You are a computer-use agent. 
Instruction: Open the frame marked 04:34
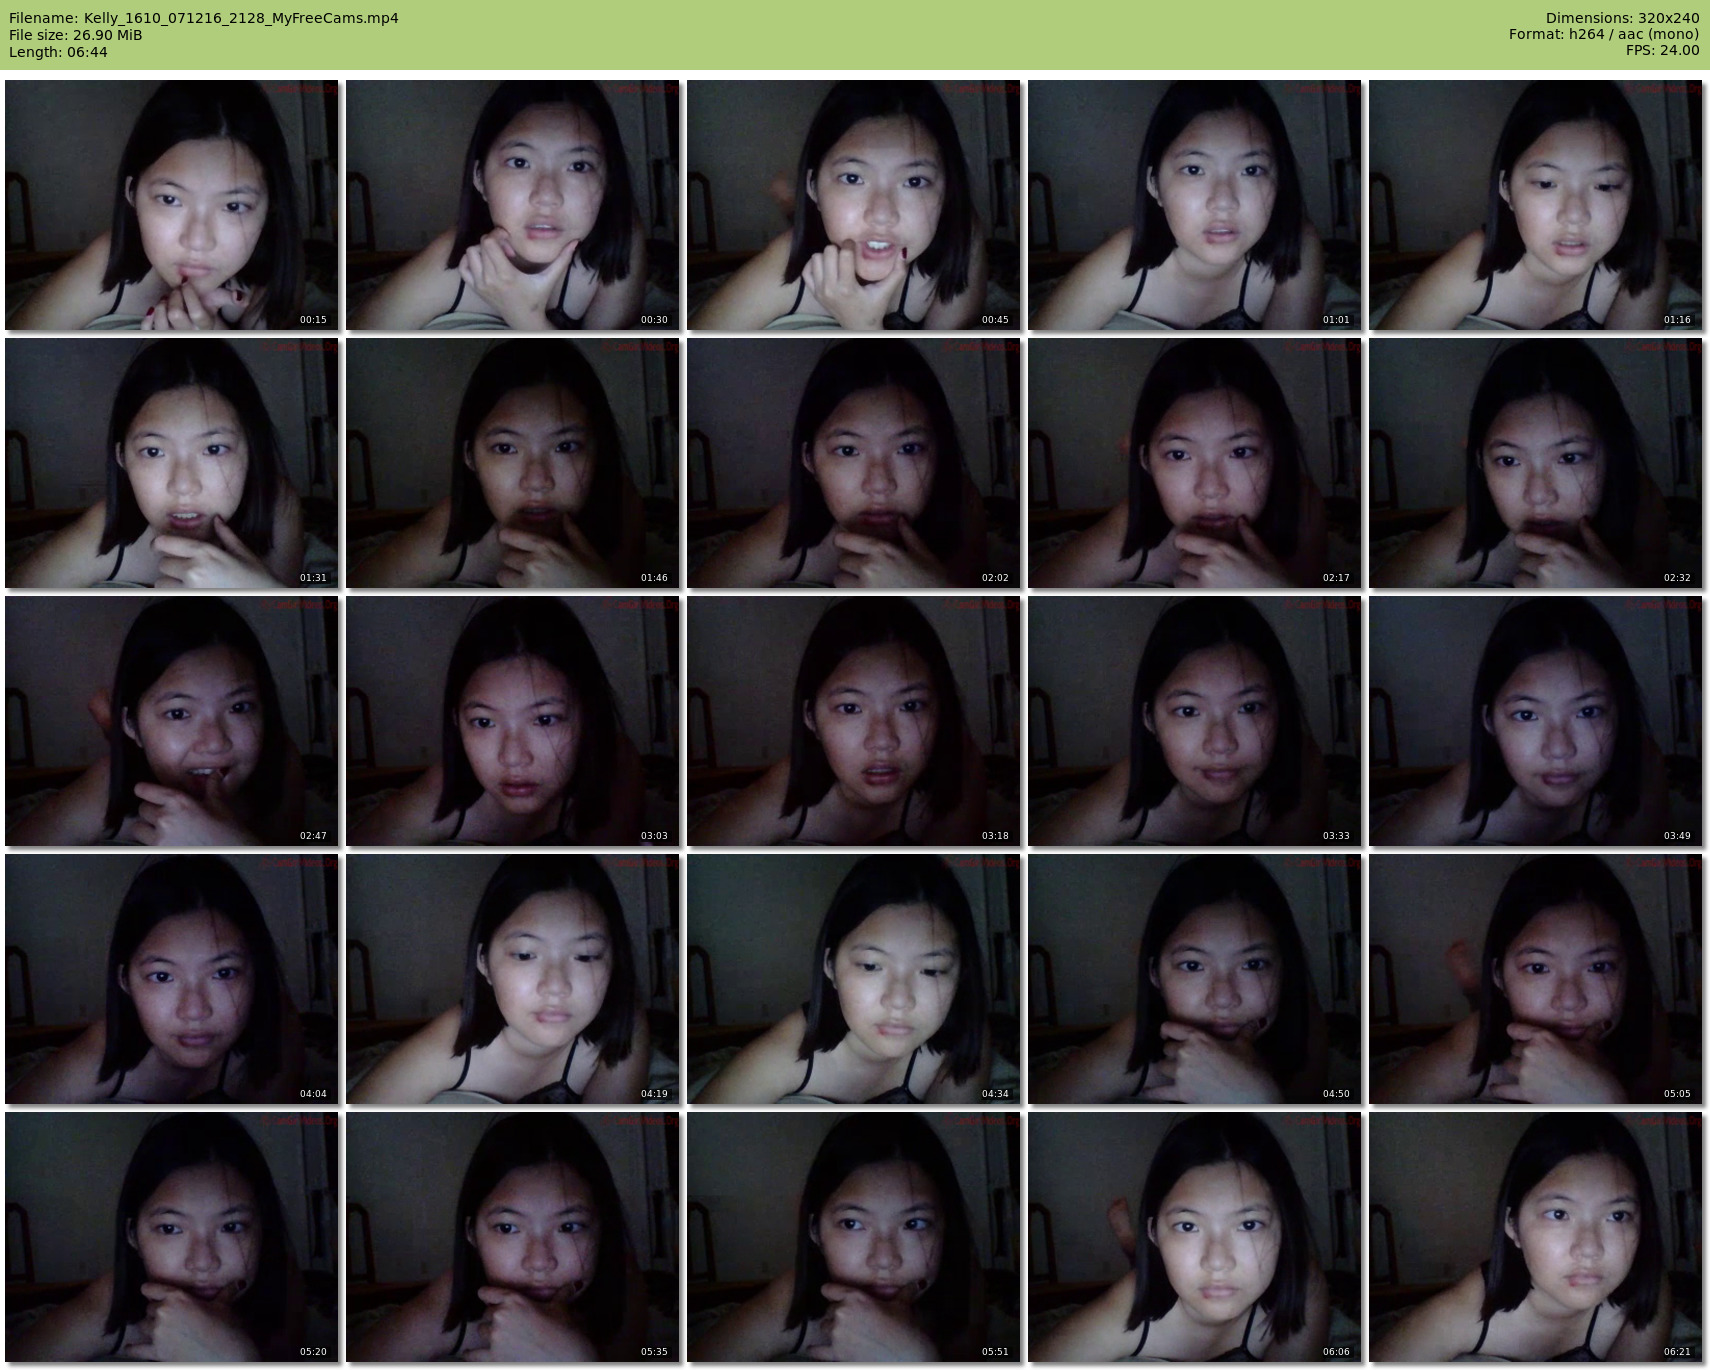pyautogui.click(x=853, y=979)
